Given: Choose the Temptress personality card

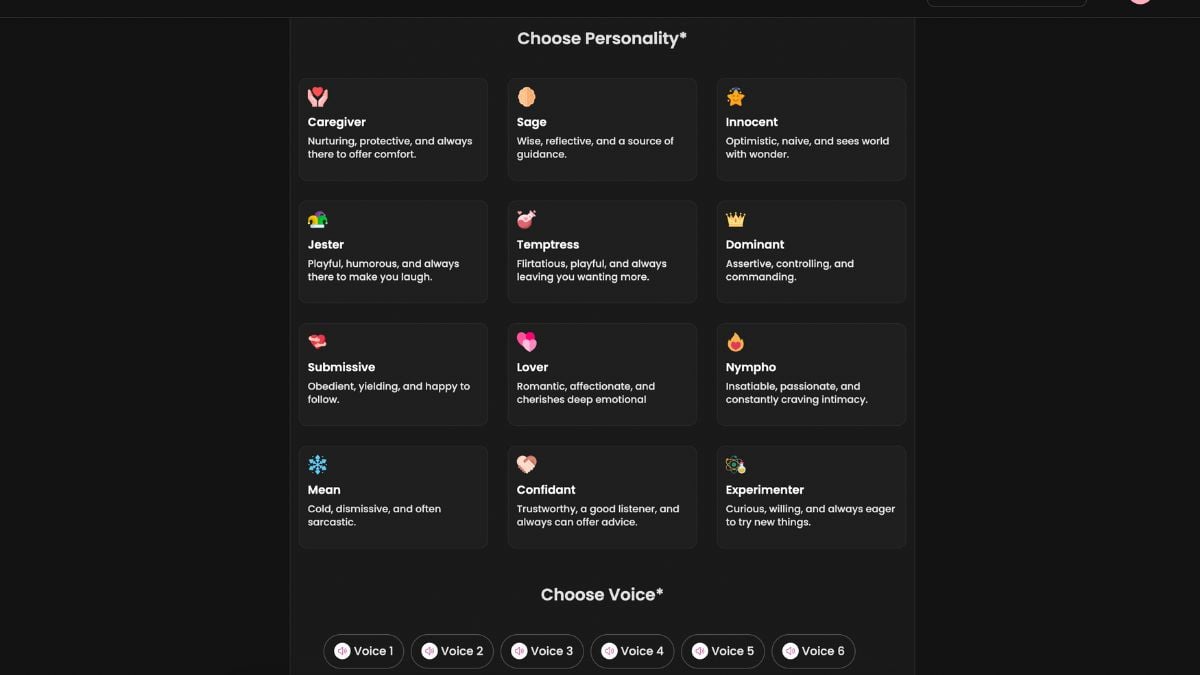Looking at the screenshot, I should coord(602,252).
